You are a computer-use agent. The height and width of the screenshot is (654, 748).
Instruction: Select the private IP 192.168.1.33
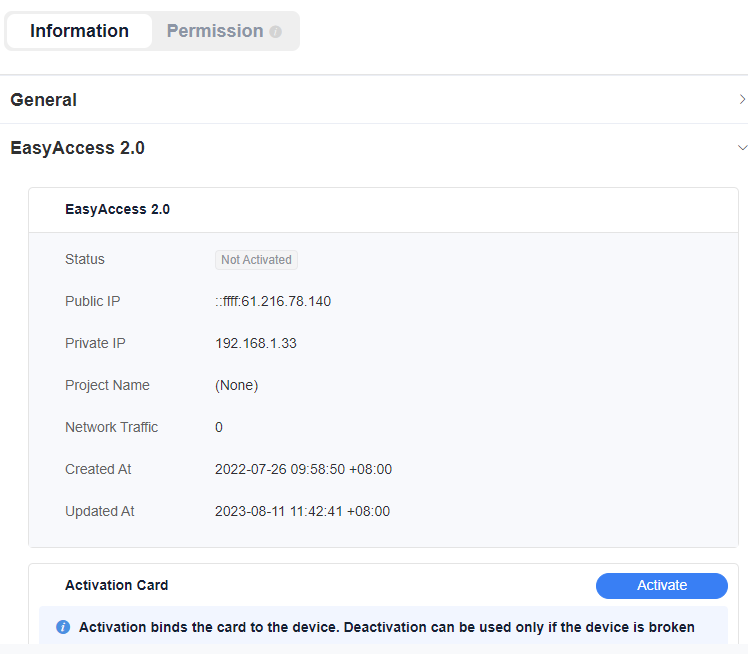(x=256, y=343)
